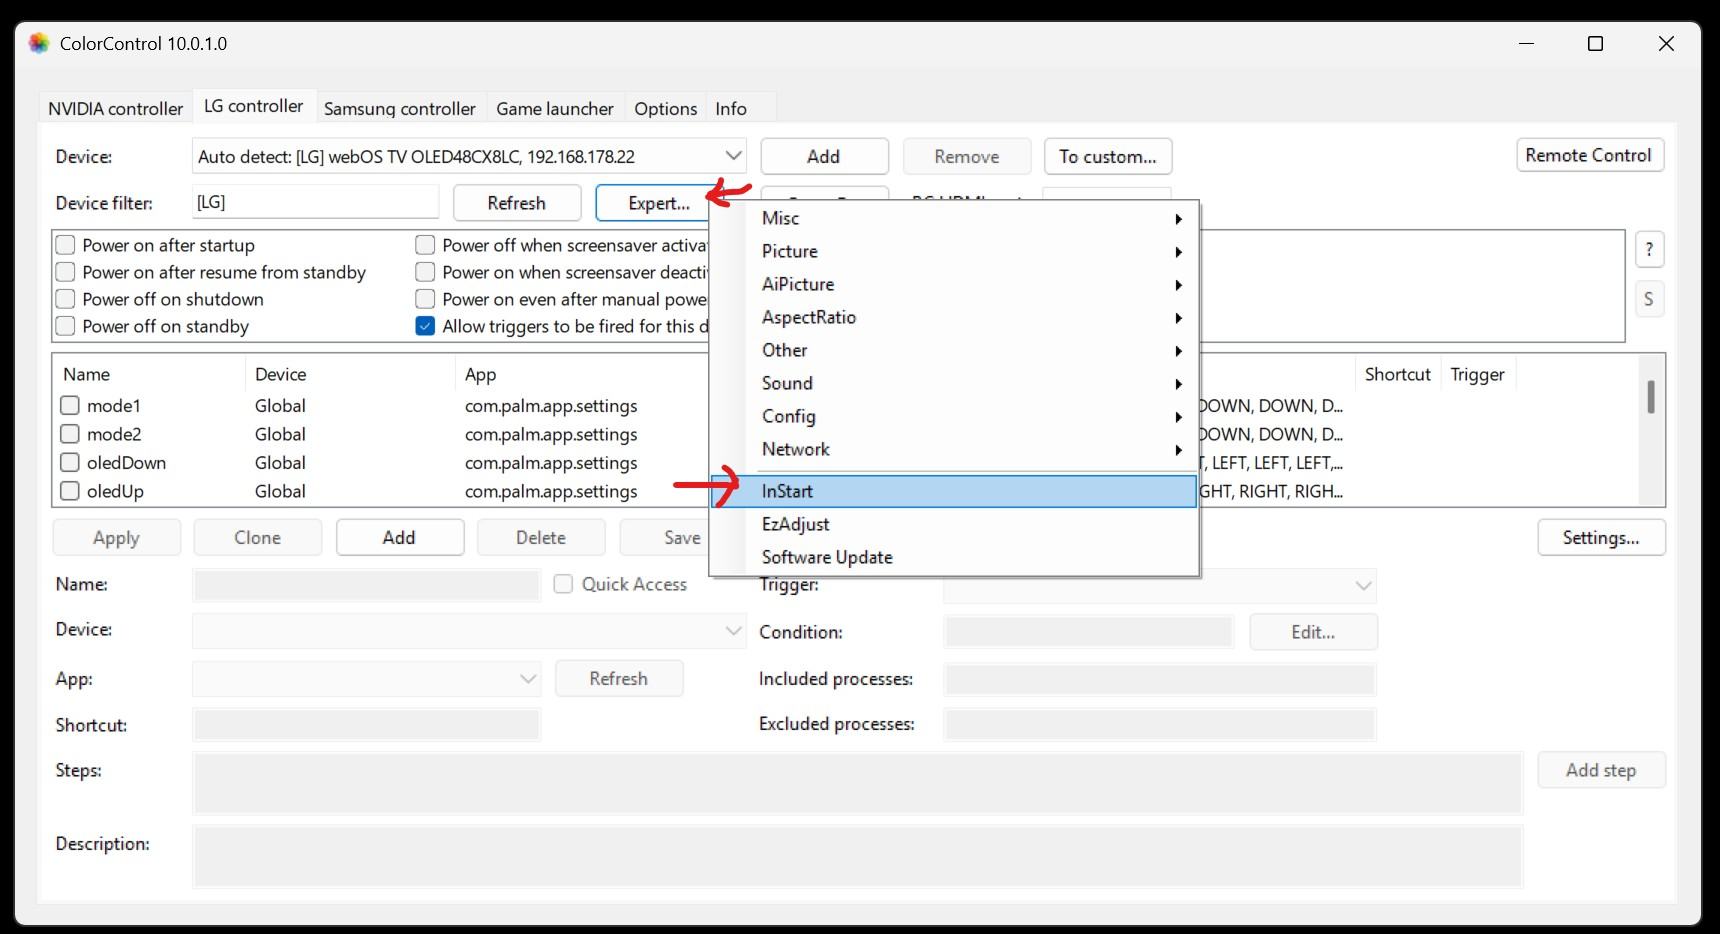Click the presets list vertical scrollbar

[1651, 397]
